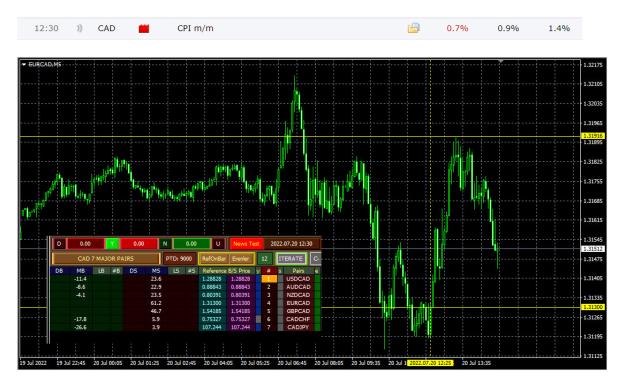Viewport: 625px width, 388px height.
Task: Click the yellow 1.31300 price label
Action: pyautogui.click(x=594, y=307)
